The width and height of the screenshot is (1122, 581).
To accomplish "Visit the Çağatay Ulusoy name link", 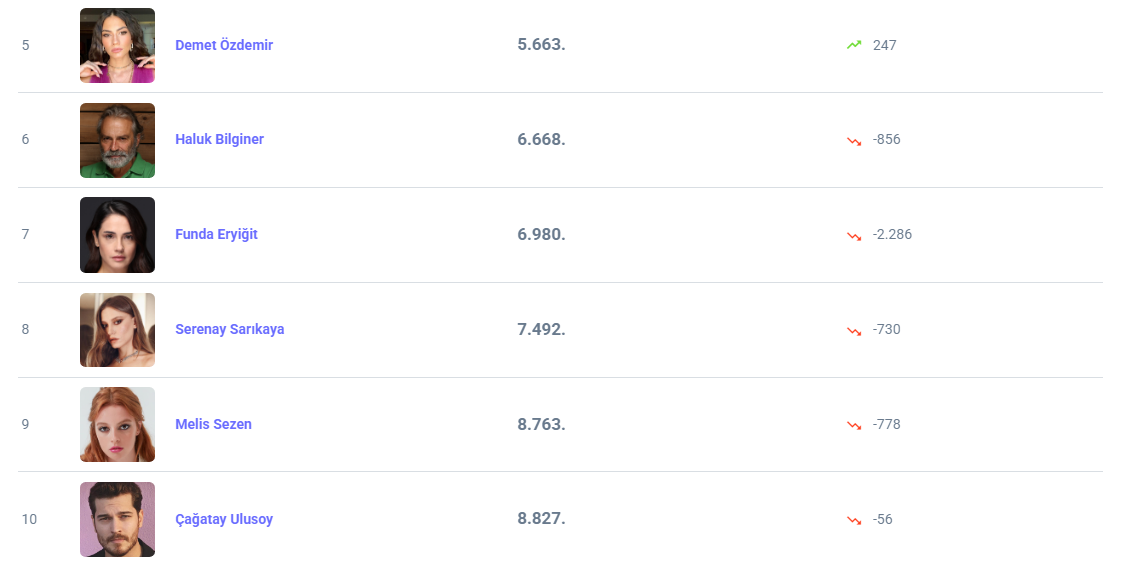I will pyautogui.click(x=224, y=519).
